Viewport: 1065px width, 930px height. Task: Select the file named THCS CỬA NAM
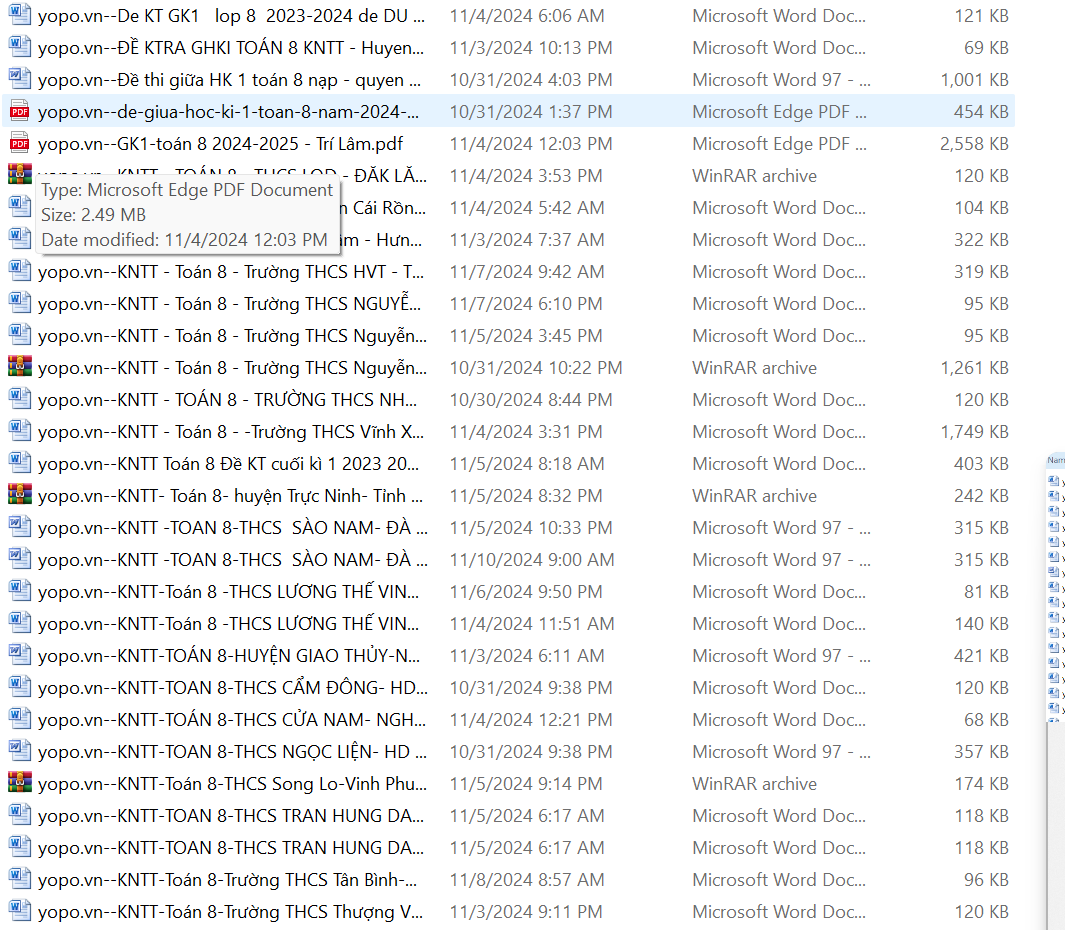(x=230, y=720)
